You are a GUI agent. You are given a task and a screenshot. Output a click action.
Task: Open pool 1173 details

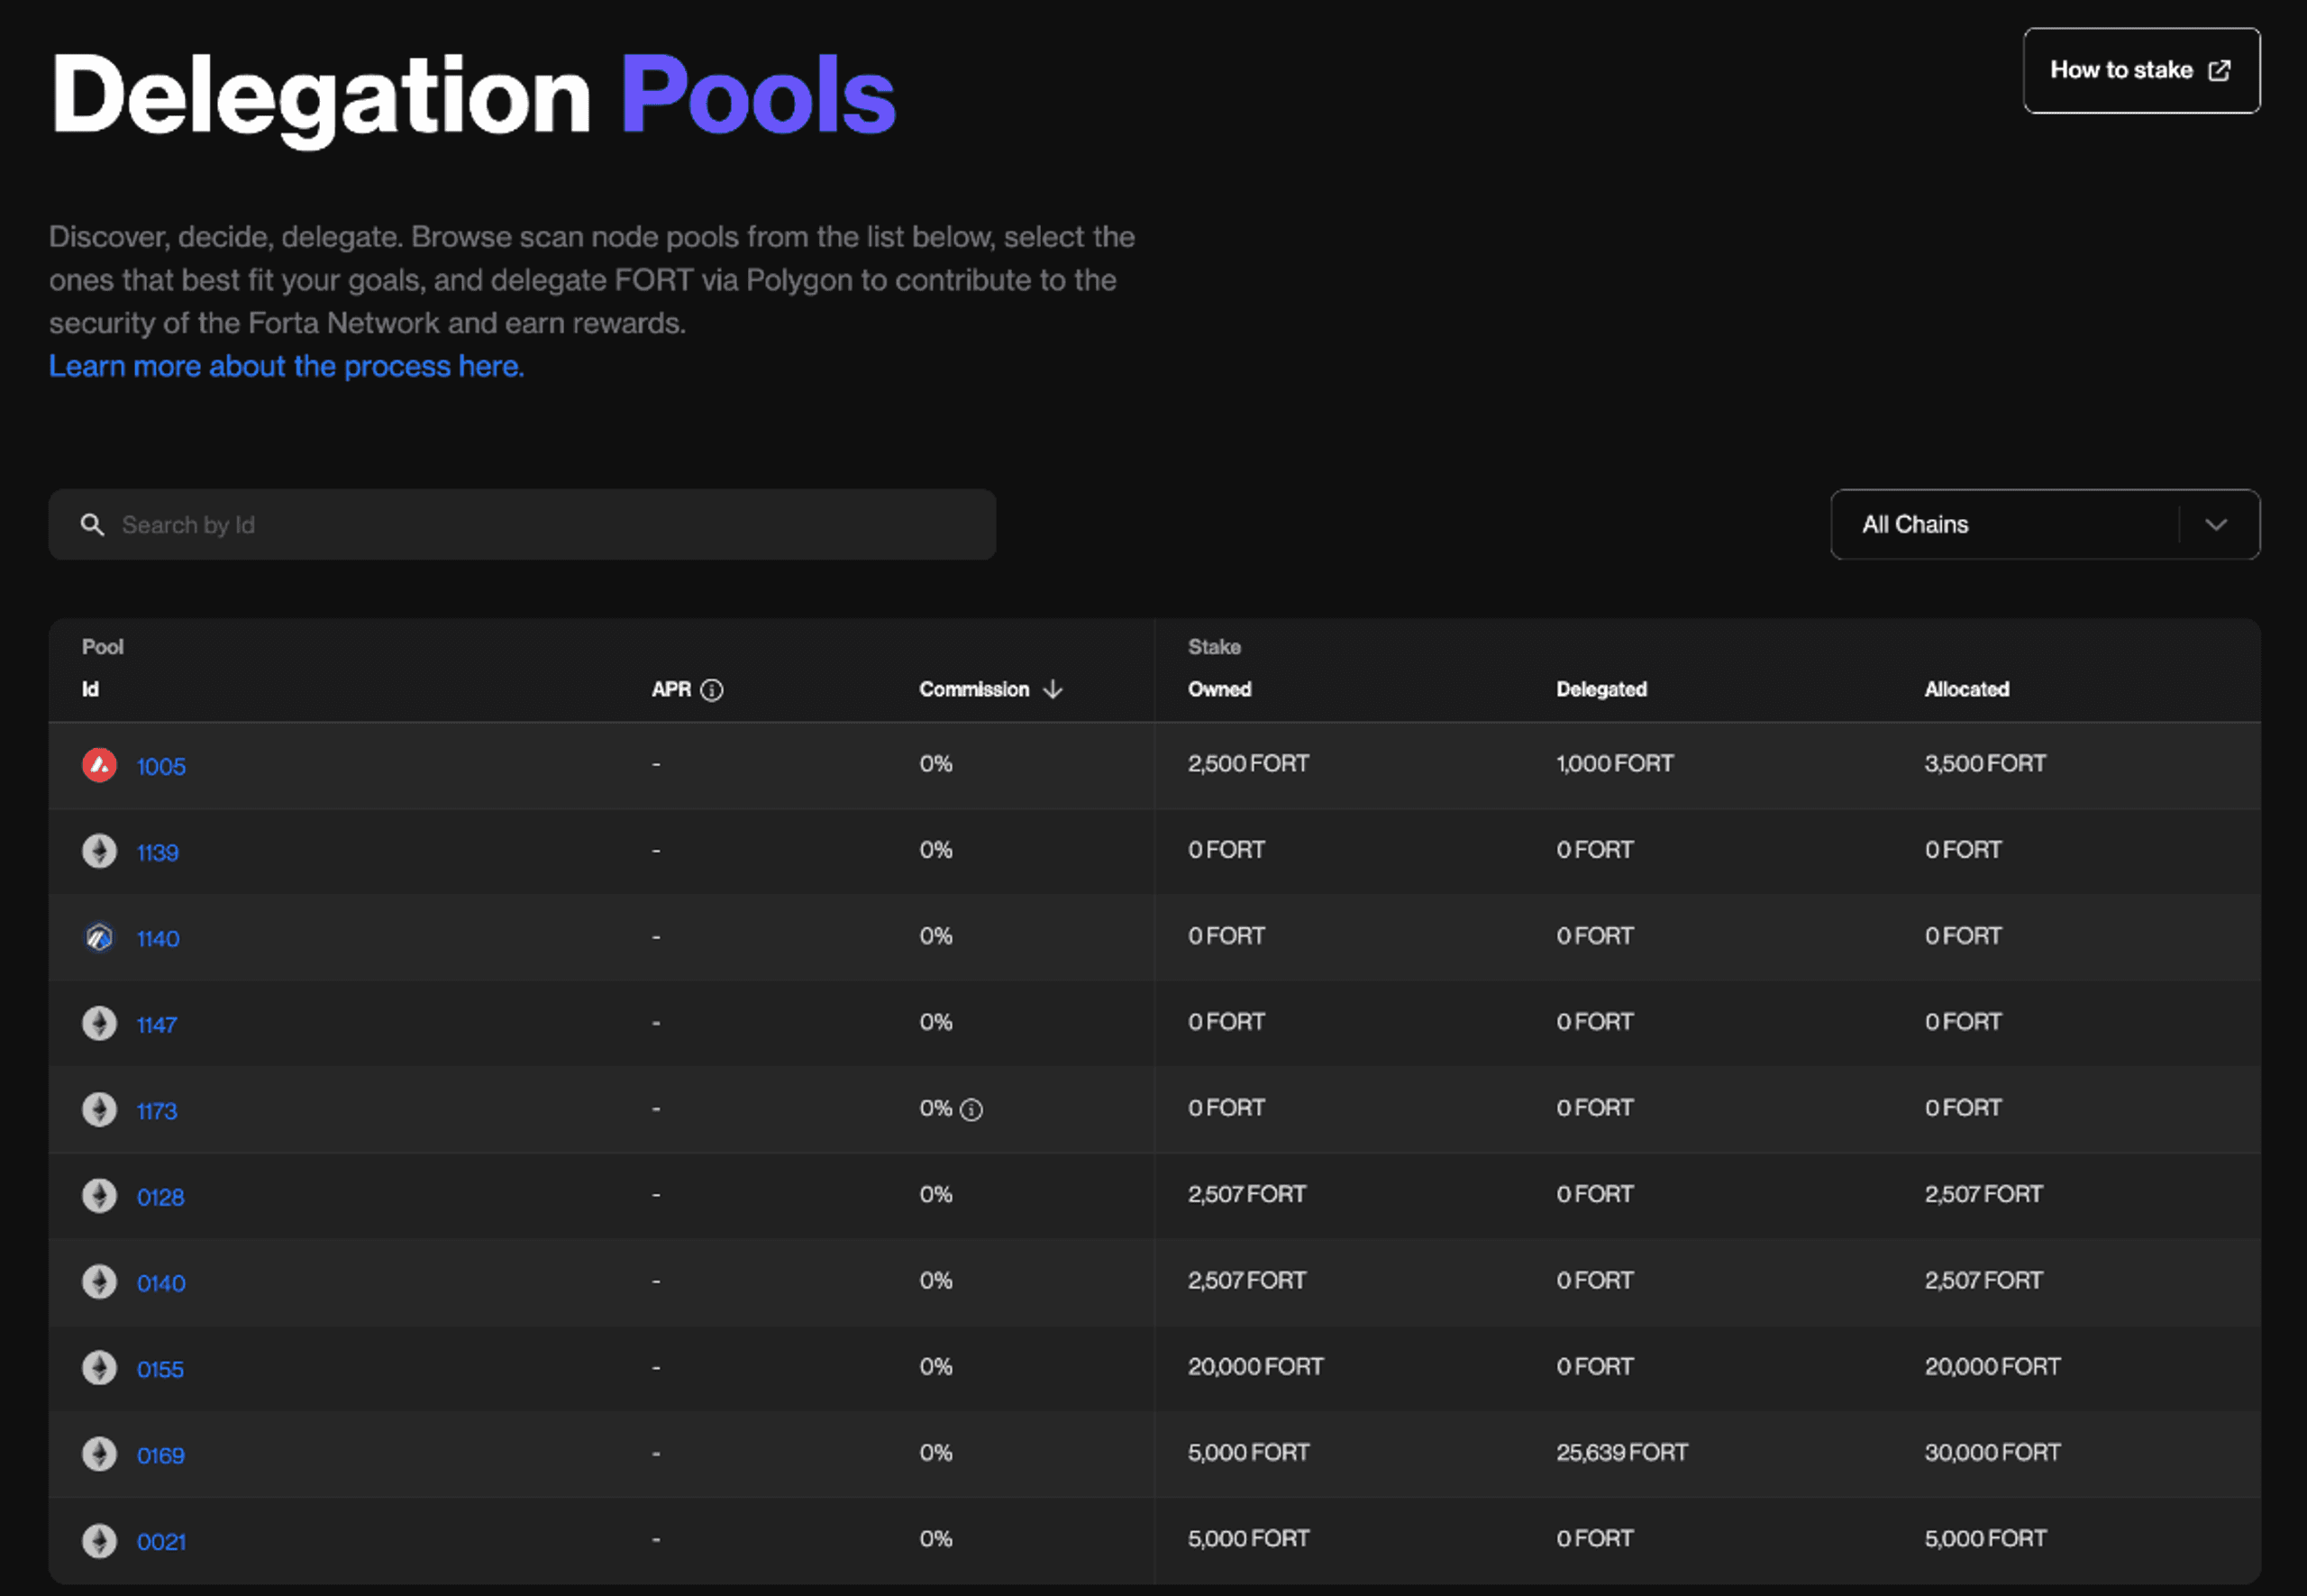pos(156,1110)
